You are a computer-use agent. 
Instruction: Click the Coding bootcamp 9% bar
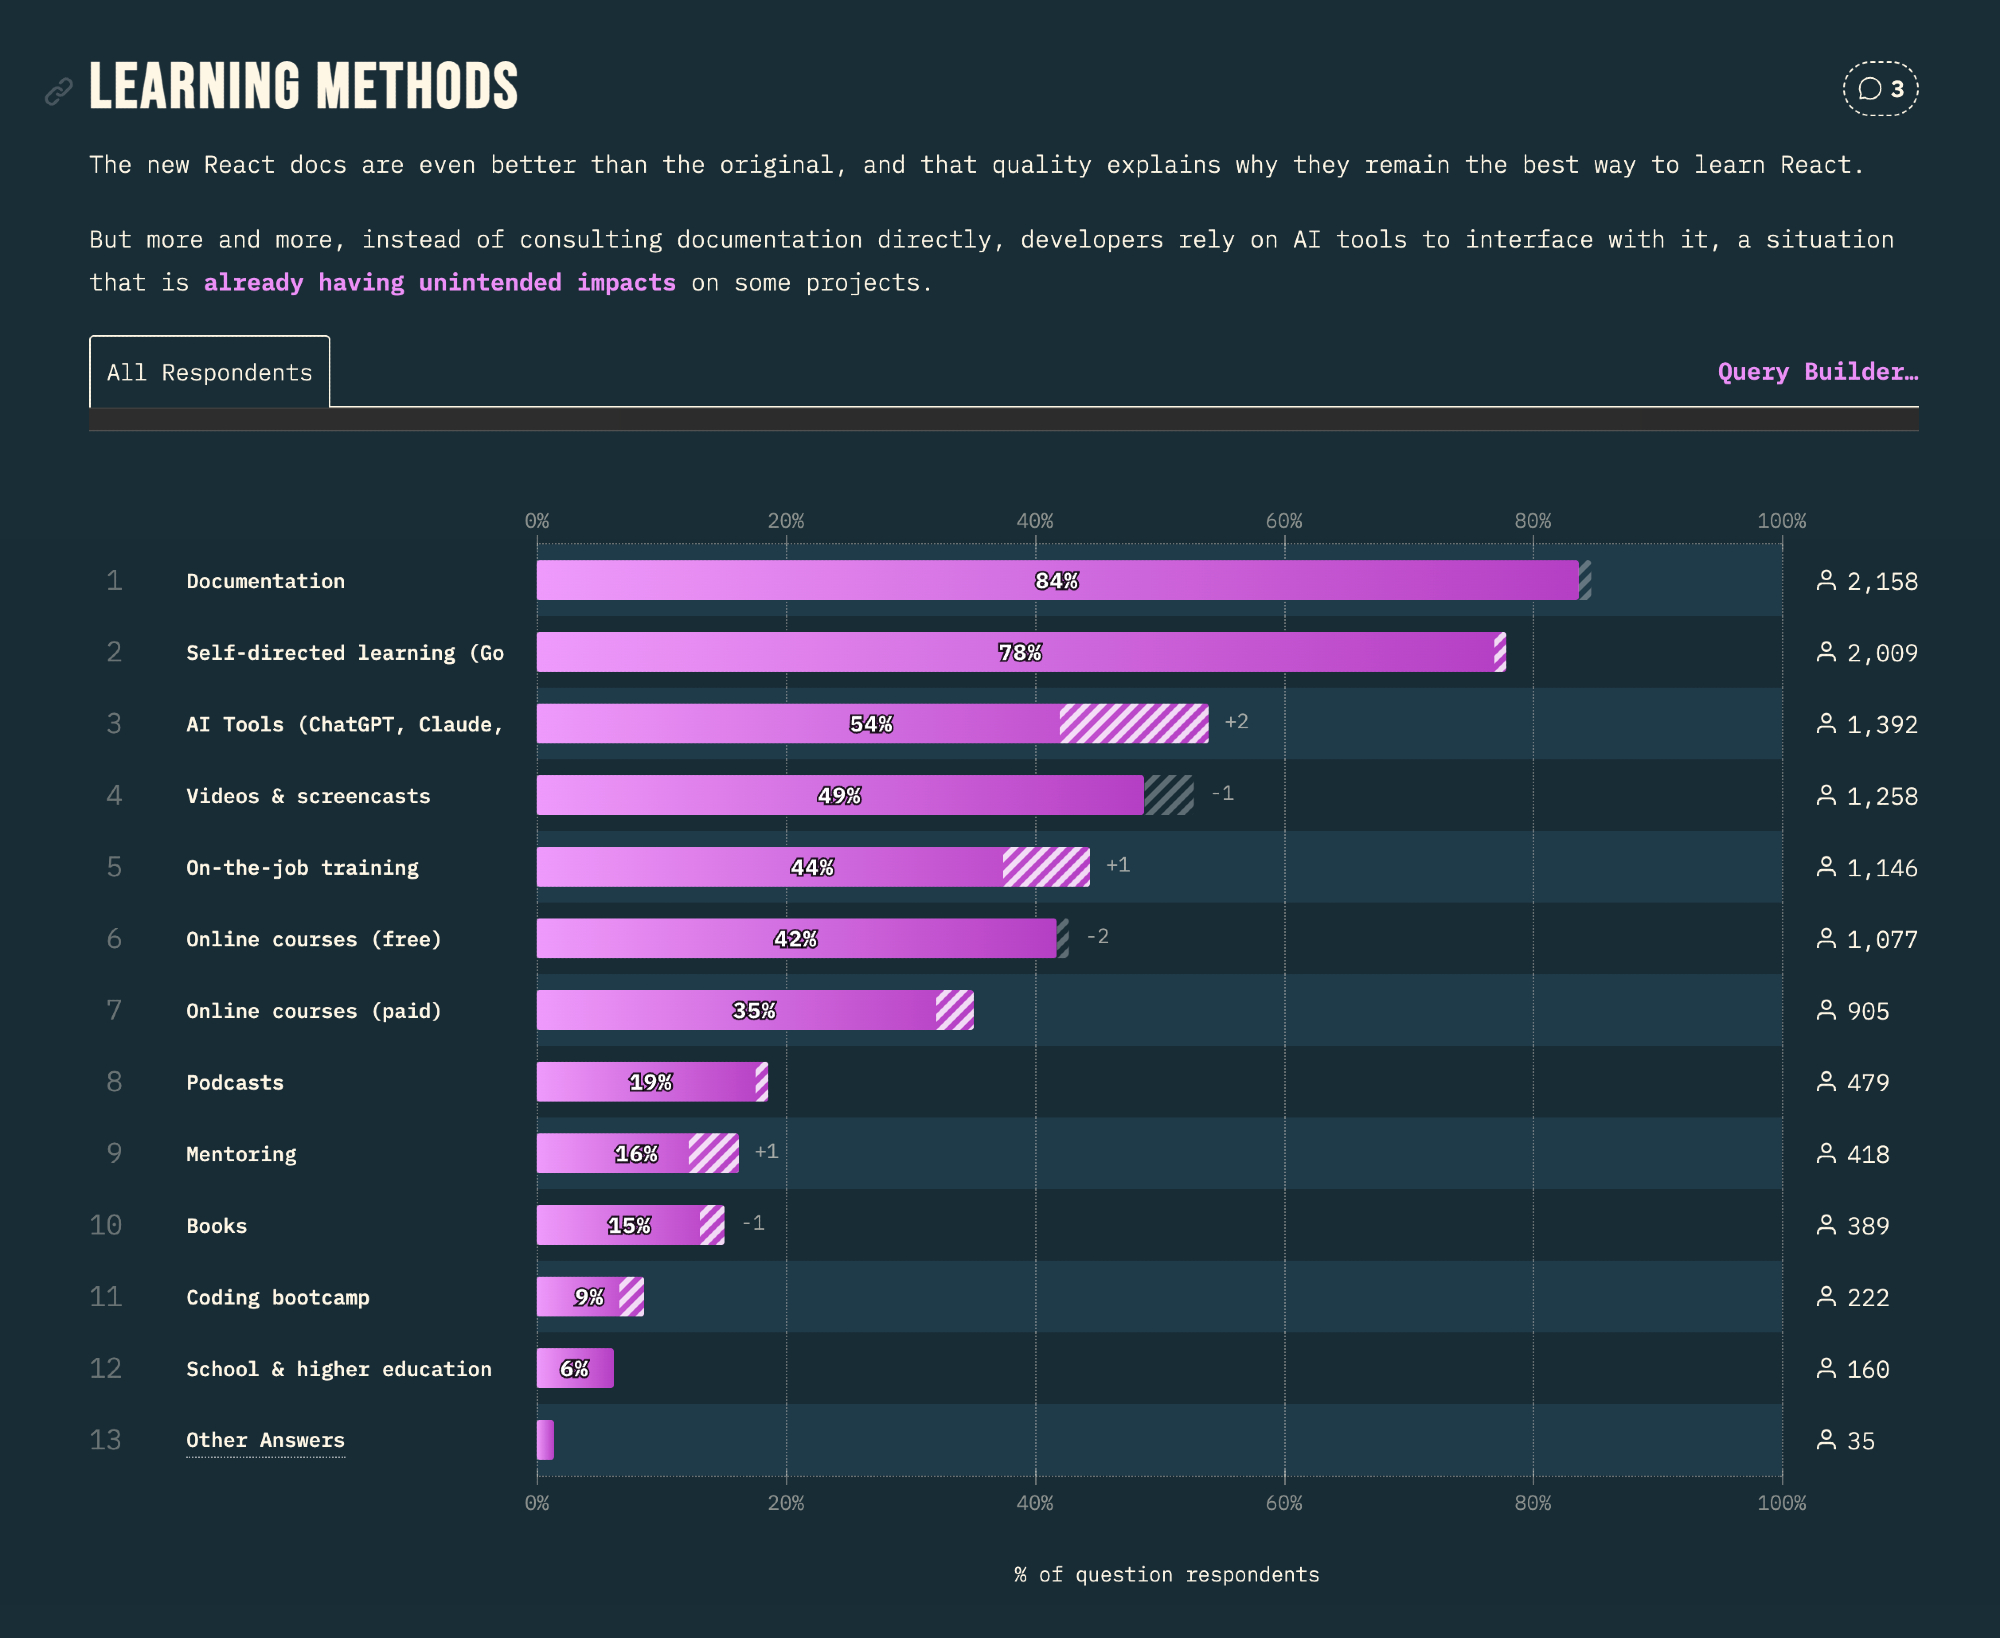pyautogui.click(x=589, y=1297)
